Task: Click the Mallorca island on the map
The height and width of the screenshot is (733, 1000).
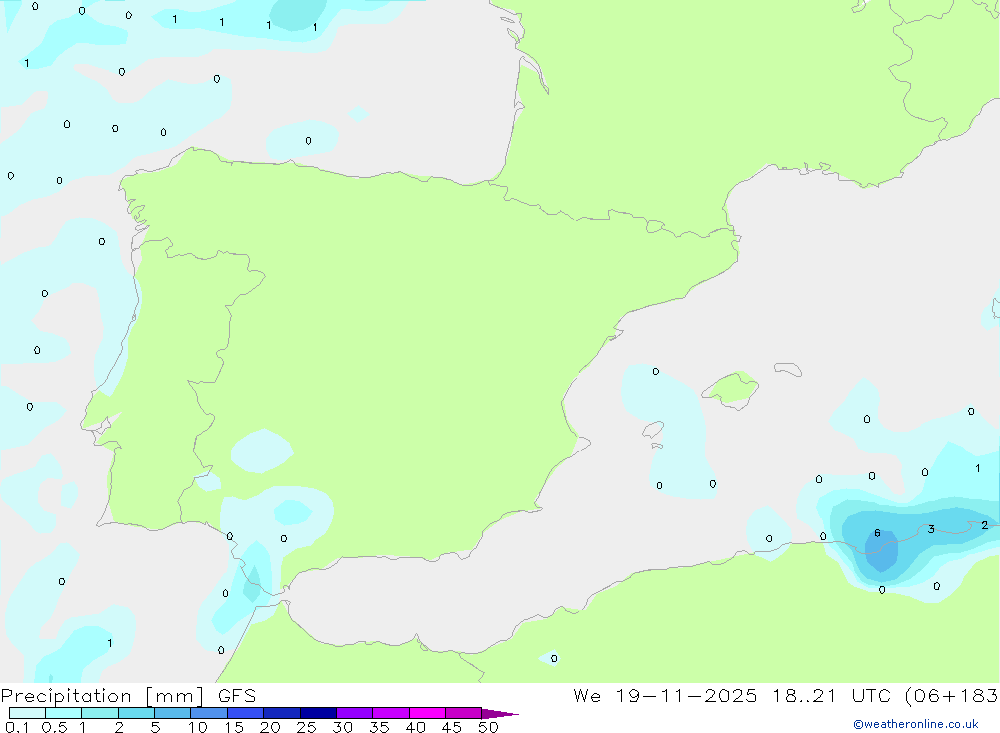Action: click(x=732, y=389)
